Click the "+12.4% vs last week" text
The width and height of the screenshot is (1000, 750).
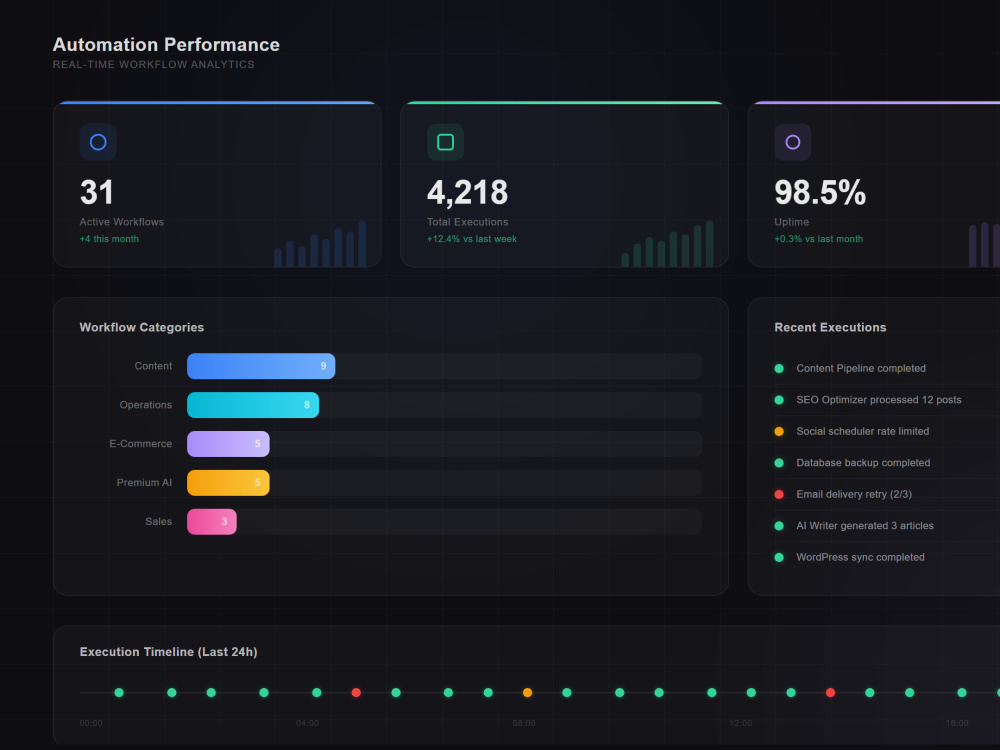pyautogui.click(x=472, y=239)
